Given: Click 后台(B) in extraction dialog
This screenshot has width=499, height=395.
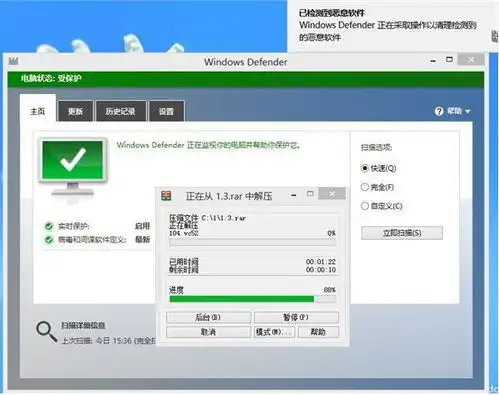Looking at the screenshot, I should point(208,317).
